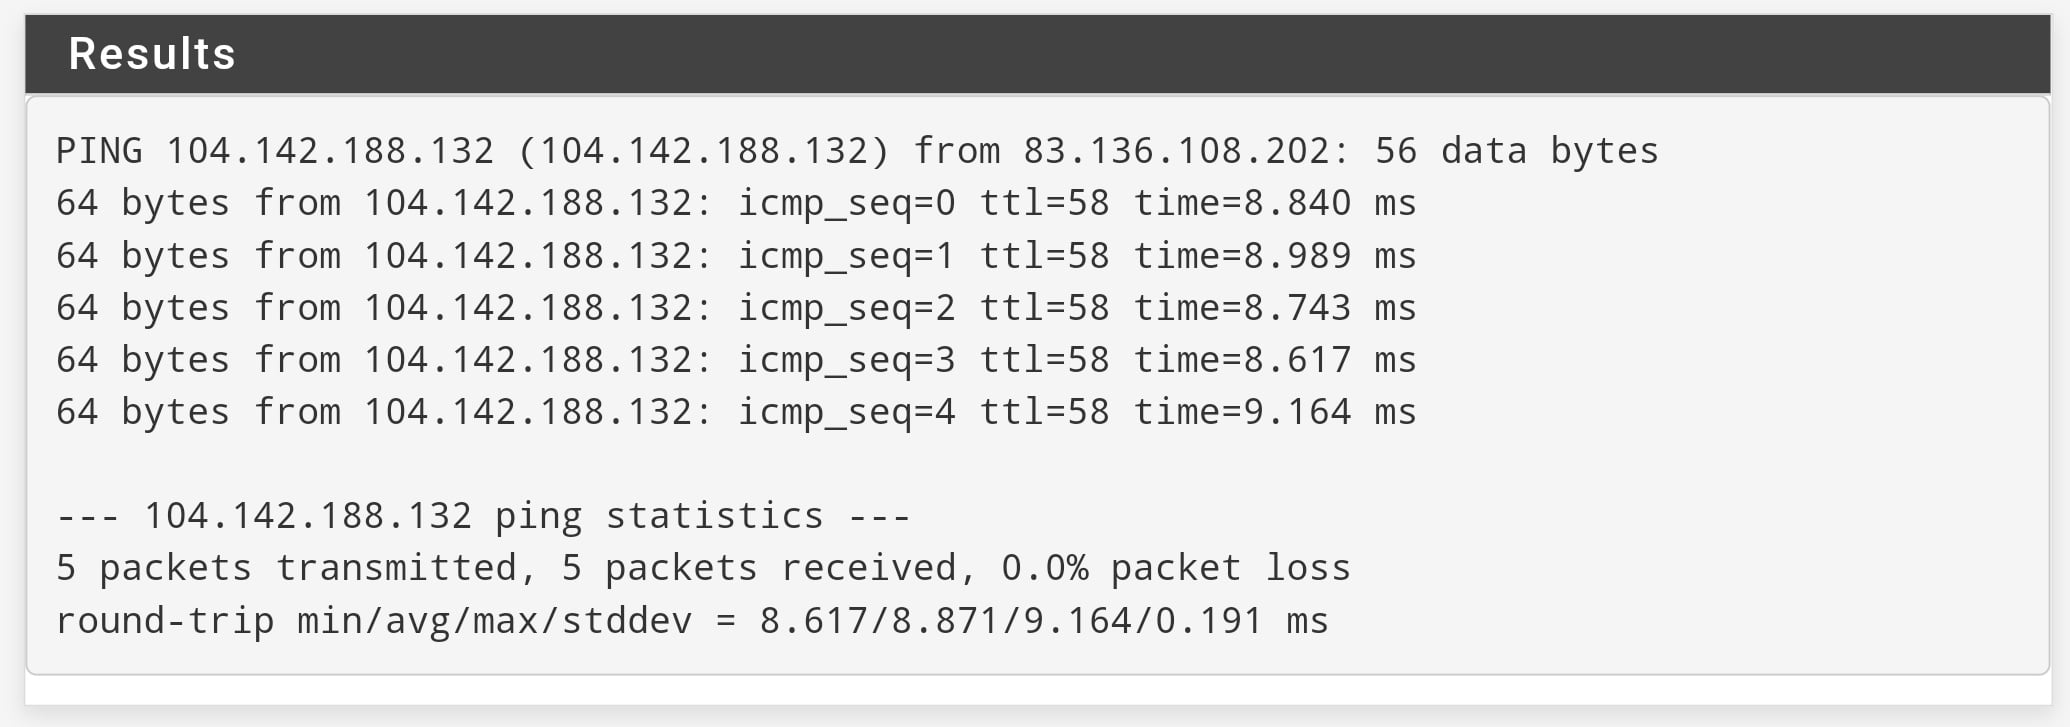Click the round-trip min/avg/max/stddev line
Viewport: 2070px width, 727px height.
click(692, 621)
